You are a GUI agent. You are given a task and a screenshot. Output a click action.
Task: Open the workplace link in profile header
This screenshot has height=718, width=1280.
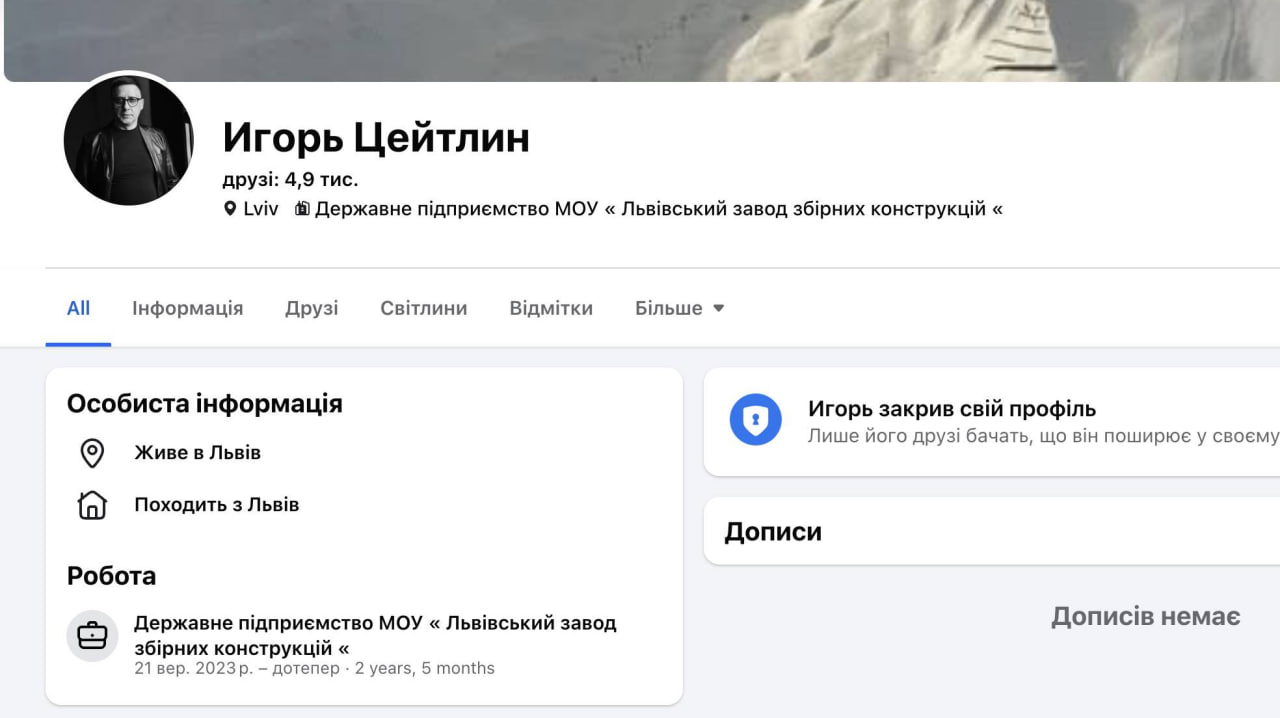(x=658, y=209)
